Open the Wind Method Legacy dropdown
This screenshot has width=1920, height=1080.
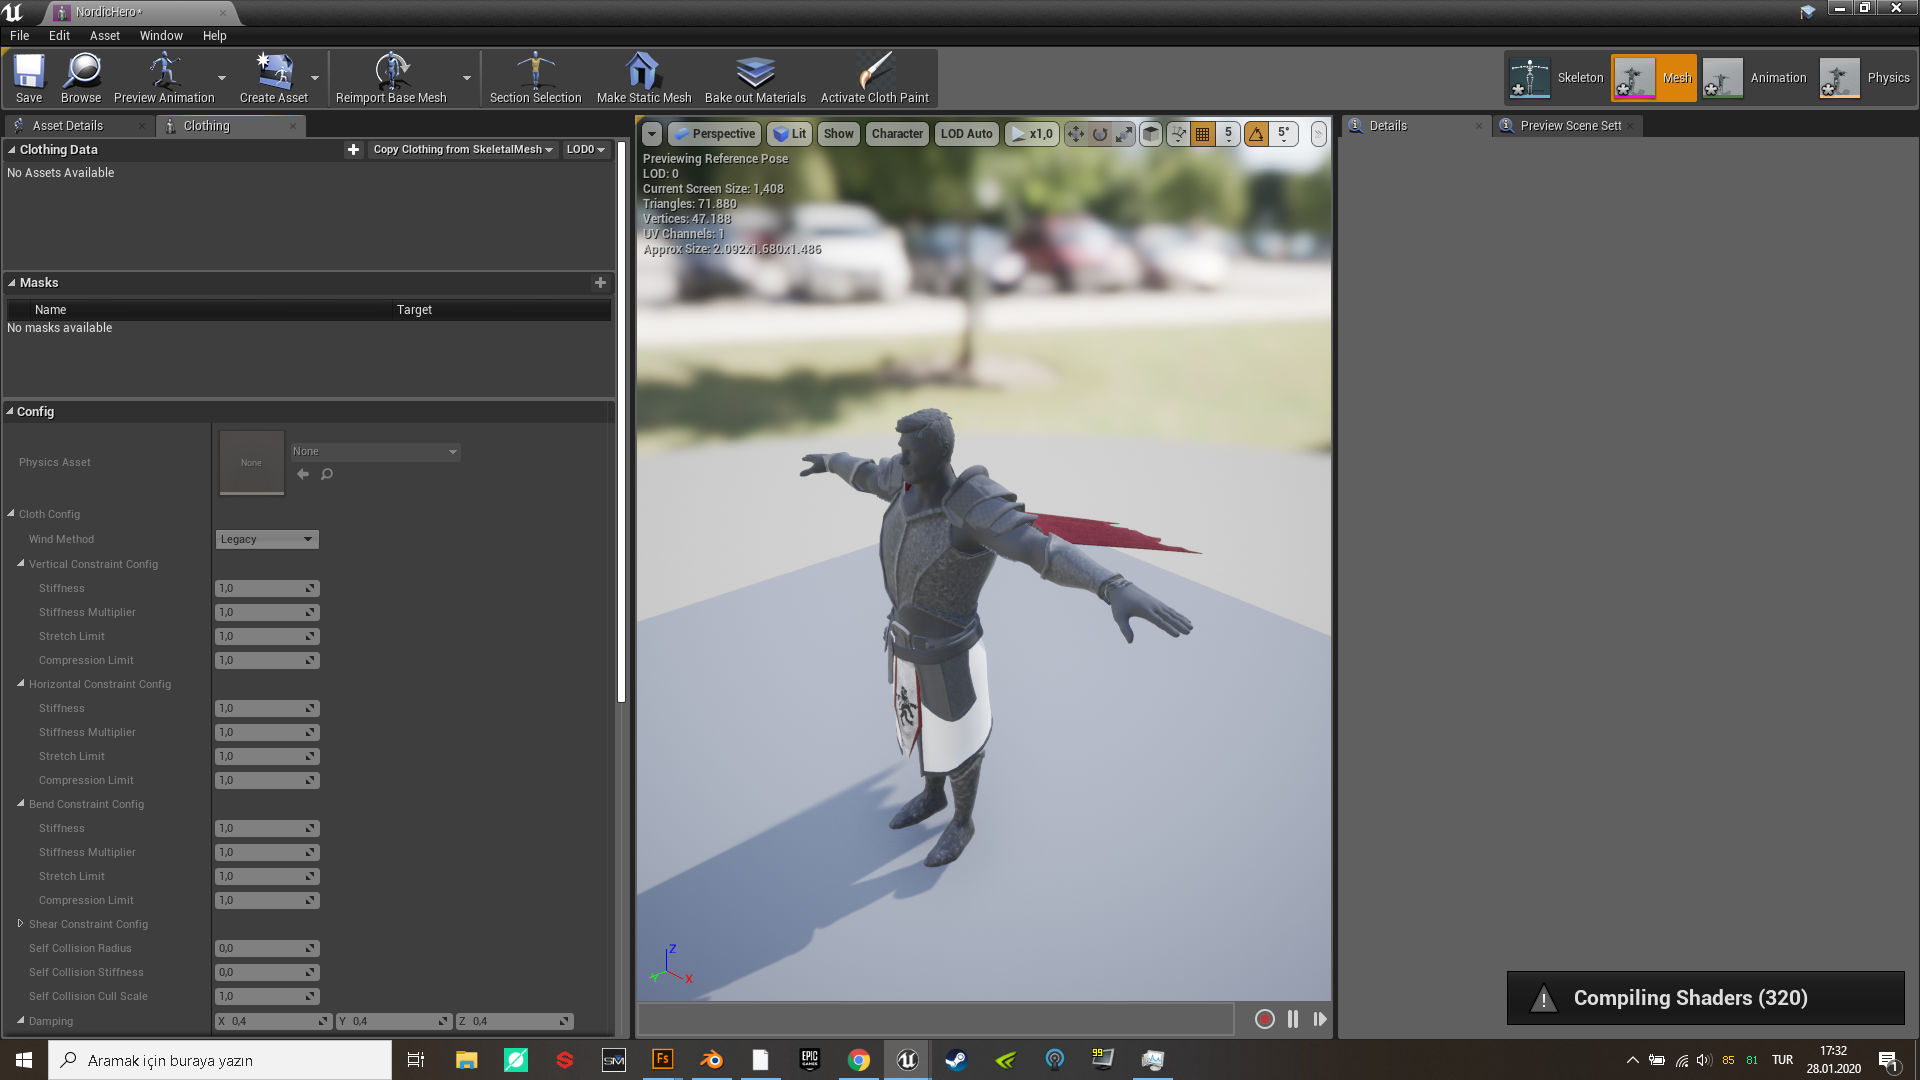[267, 539]
